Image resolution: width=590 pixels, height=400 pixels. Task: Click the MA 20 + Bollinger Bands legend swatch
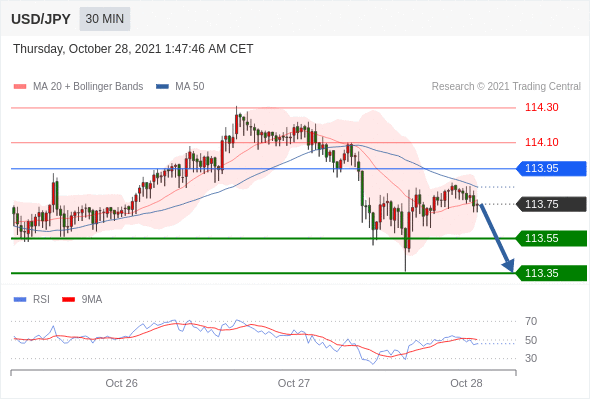[x=20, y=87]
